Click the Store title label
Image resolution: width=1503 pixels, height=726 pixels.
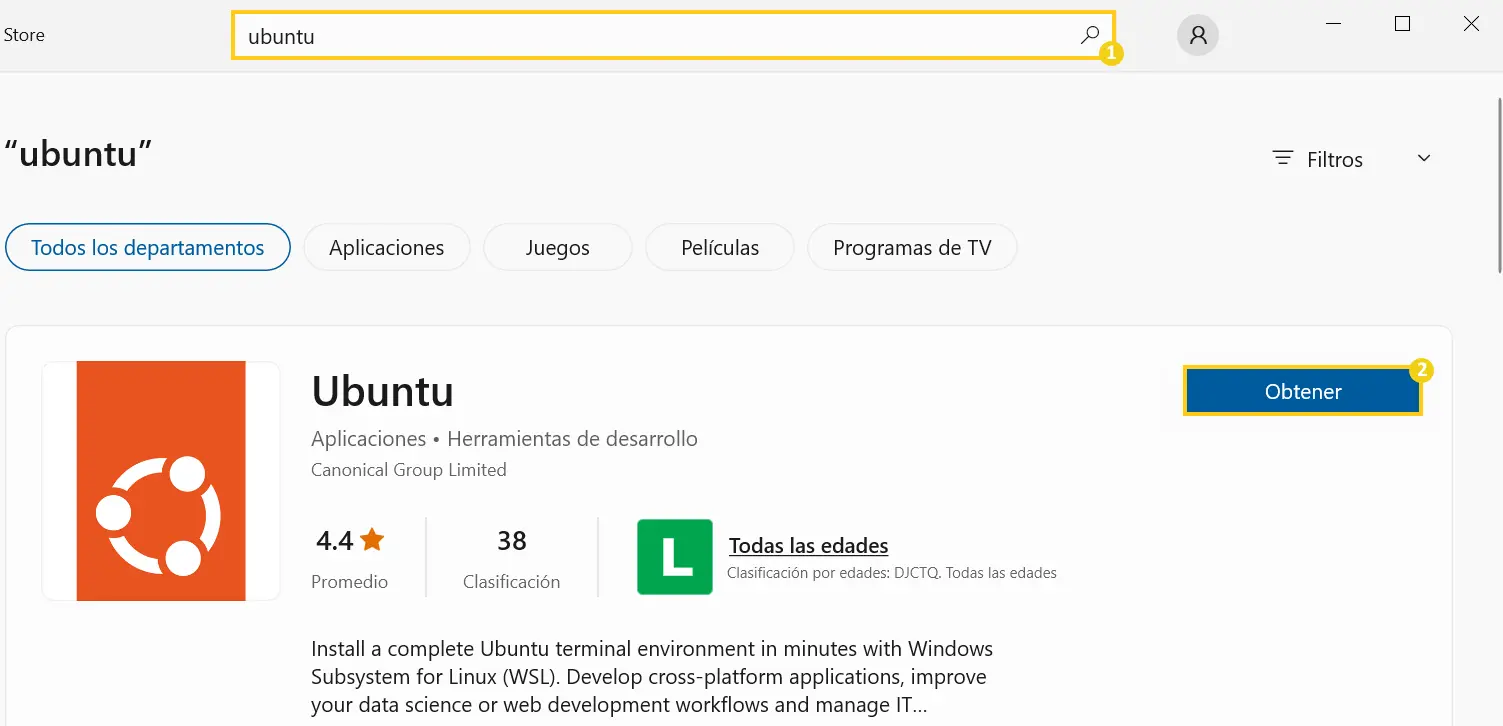pos(24,35)
